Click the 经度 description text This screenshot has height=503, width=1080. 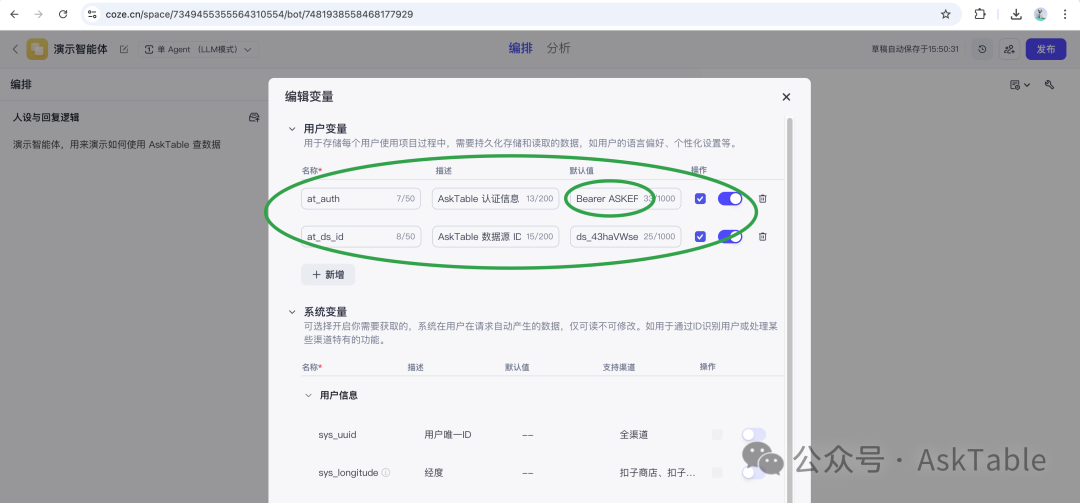tap(434, 473)
